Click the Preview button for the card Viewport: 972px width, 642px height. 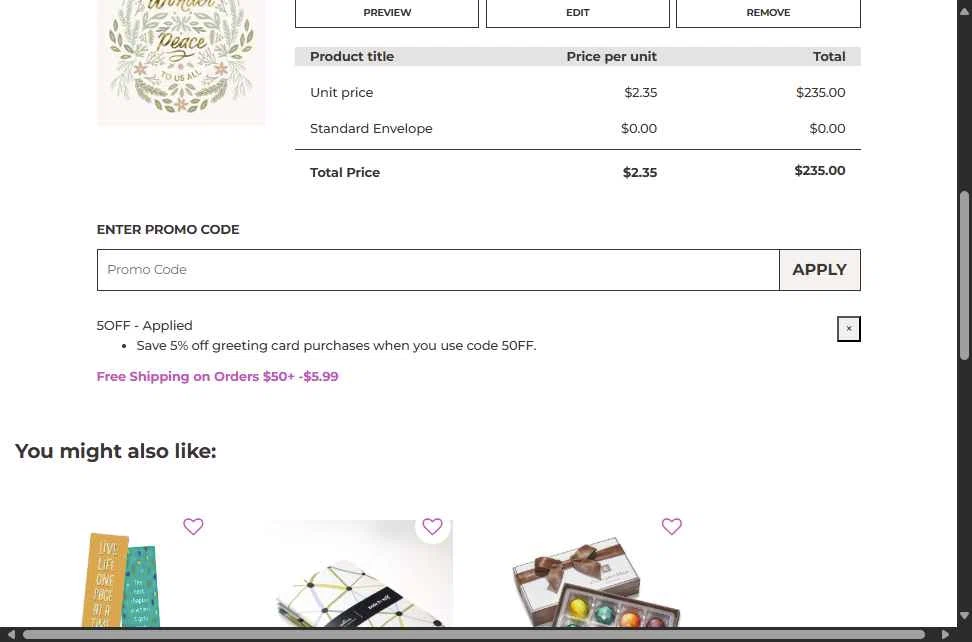[387, 13]
